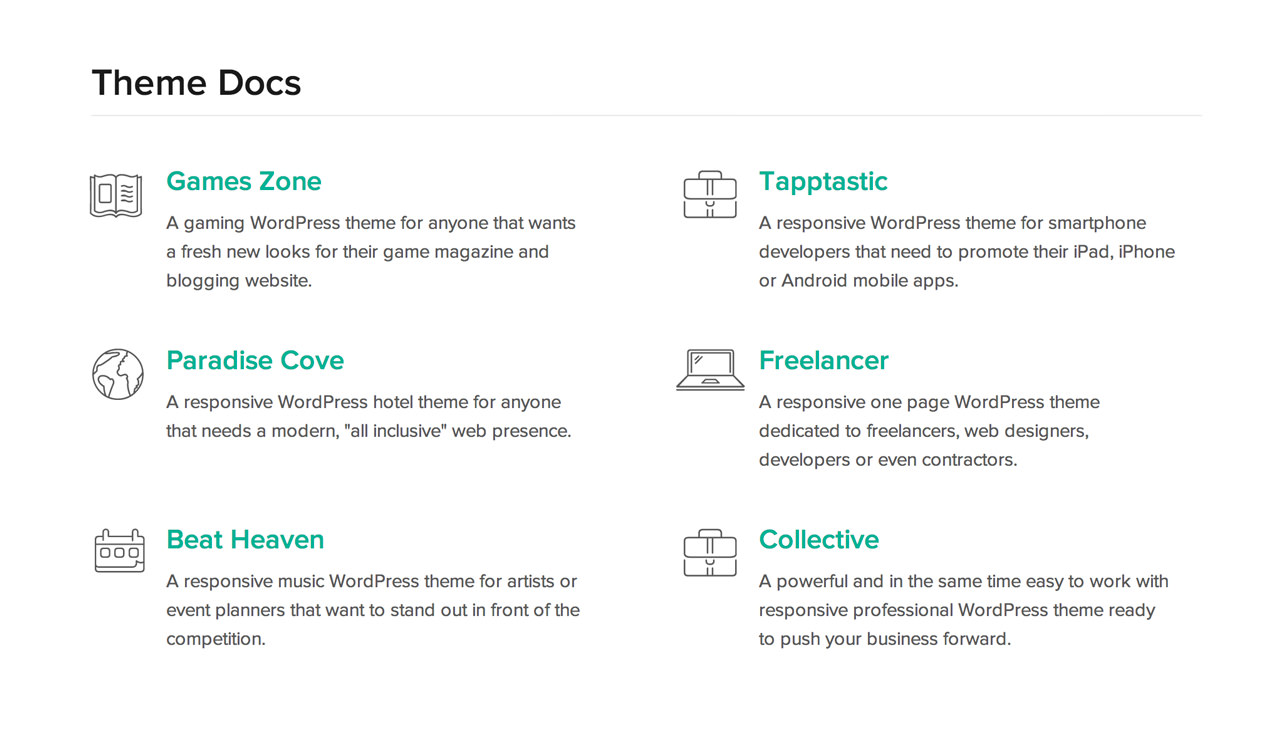Click the briefcase icon next to Collective
The image size is (1278, 739).
tap(710, 553)
